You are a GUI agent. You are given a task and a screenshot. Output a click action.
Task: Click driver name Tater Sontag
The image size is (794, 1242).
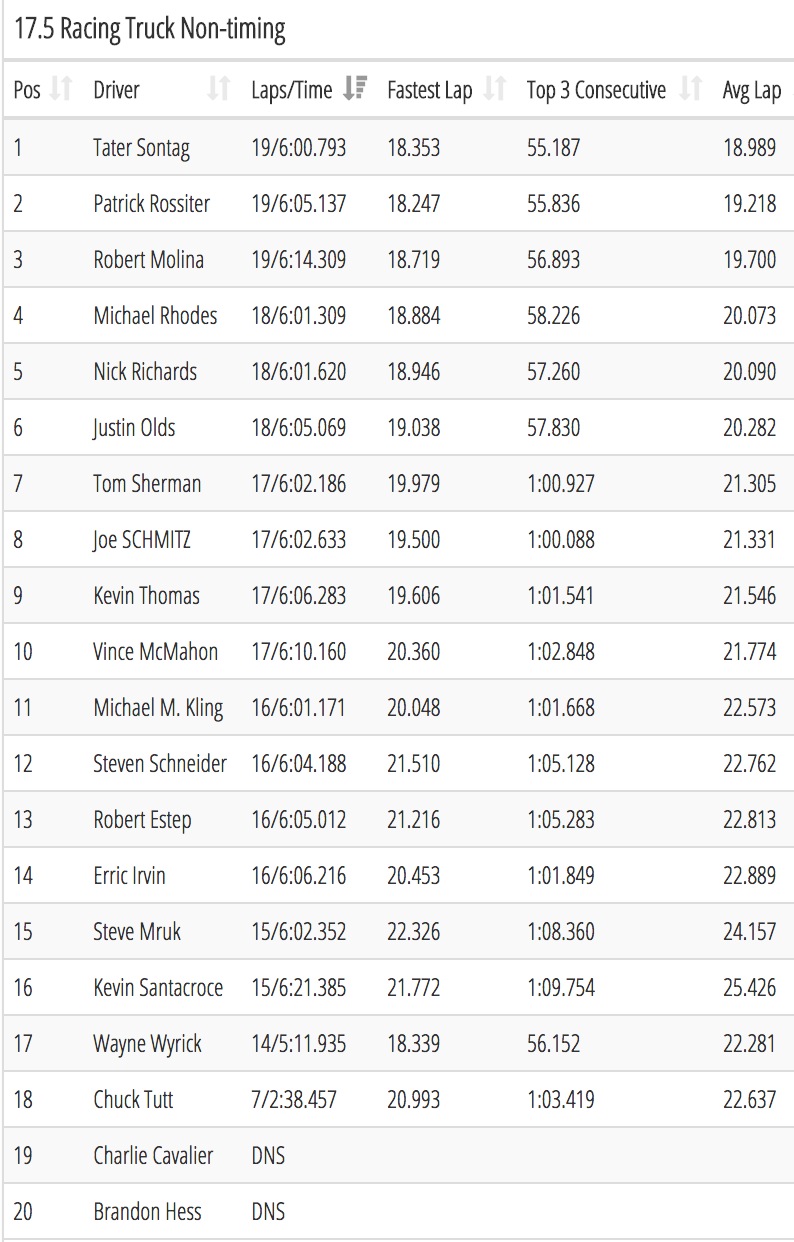(141, 148)
